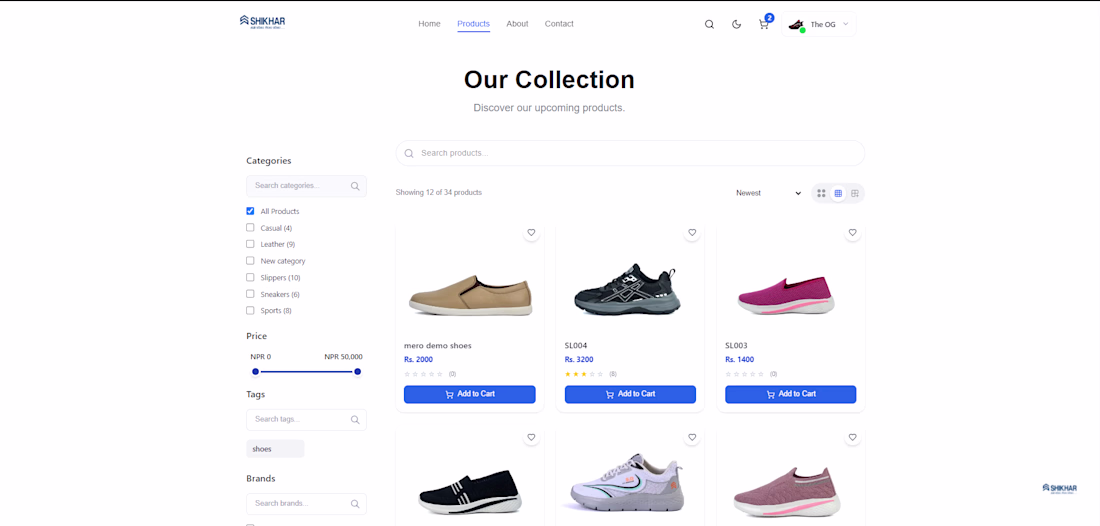Viewport: 1100px width, 526px height.
Task: Click the product search magnifier icon
Action: coord(409,154)
